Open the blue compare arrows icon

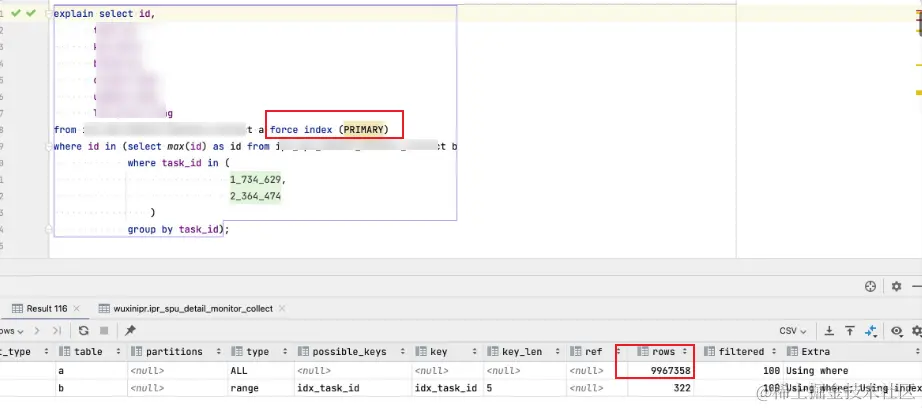point(871,331)
